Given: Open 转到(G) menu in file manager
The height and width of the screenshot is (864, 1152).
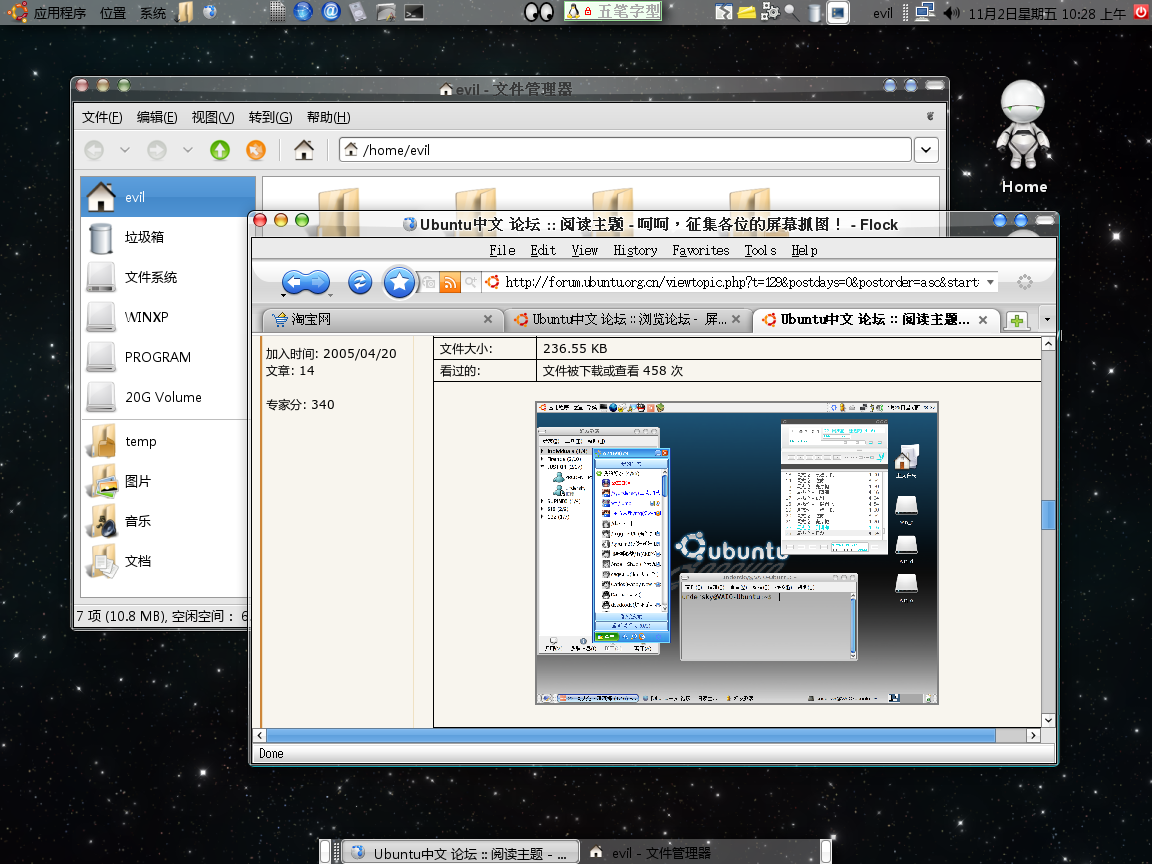Looking at the screenshot, I should coord(270,118).
